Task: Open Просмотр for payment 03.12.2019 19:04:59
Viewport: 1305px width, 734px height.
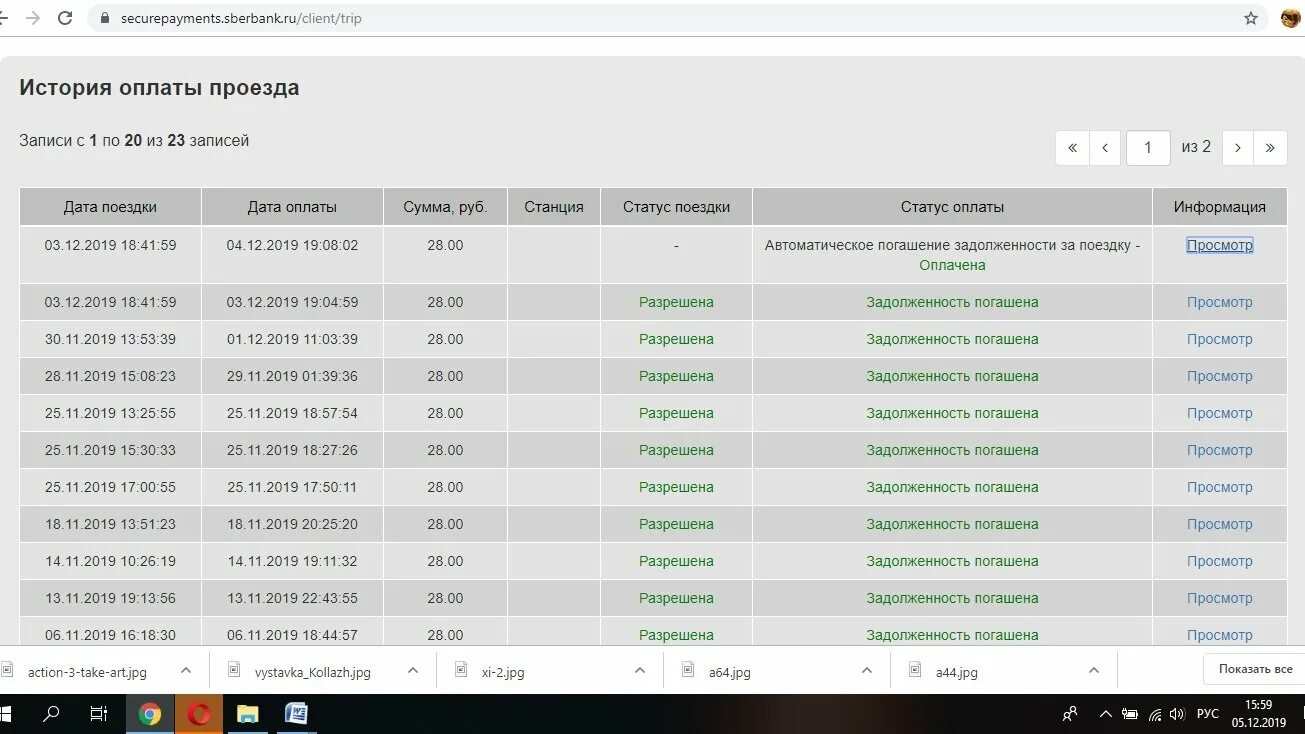Action: pos(1219,302)
